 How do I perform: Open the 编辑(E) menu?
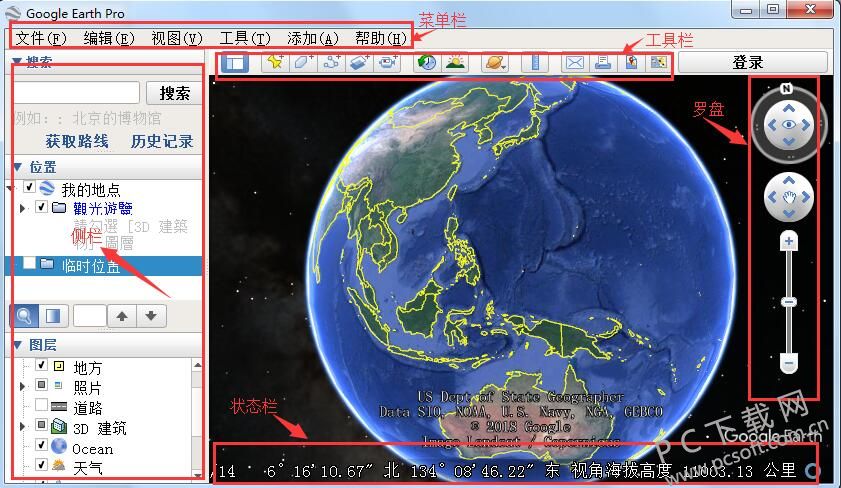point(109,38)
